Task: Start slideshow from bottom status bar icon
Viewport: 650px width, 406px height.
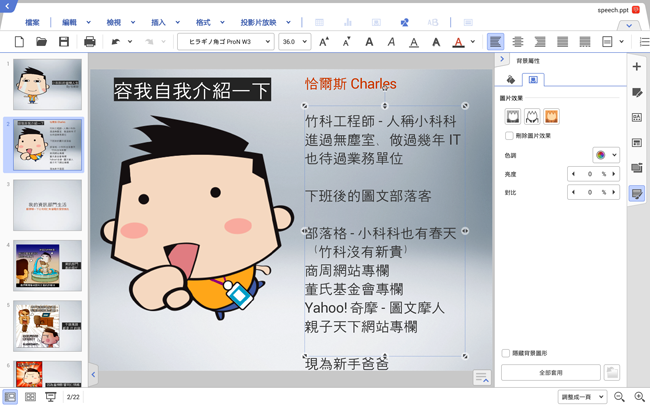Action: point(51,397)
